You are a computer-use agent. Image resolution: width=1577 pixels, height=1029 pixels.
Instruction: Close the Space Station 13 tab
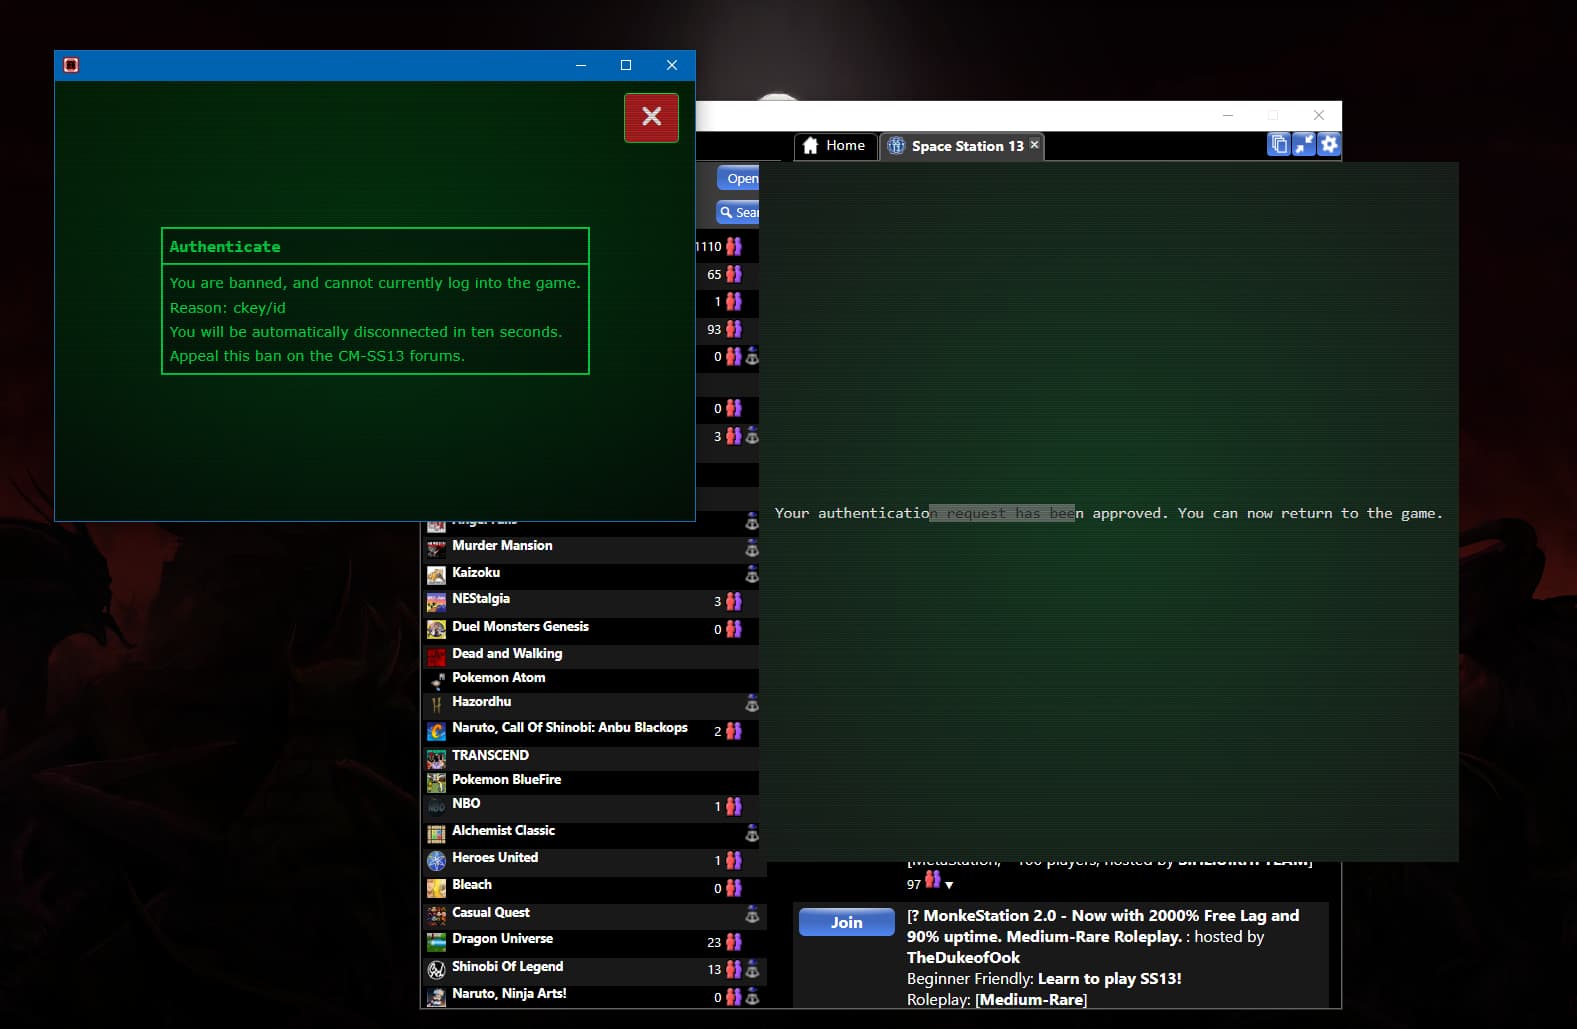(x=1035, y=145)
